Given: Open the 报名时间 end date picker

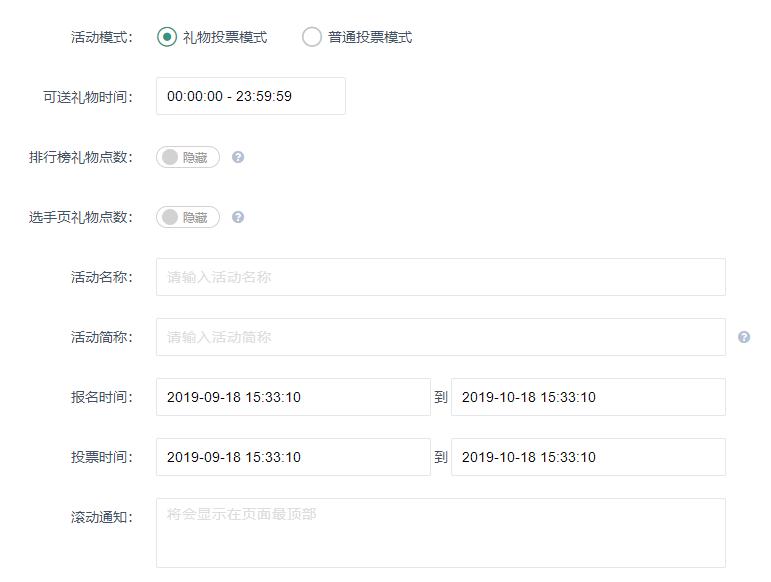Looking at the screenshot, I should tap(588, 397).
